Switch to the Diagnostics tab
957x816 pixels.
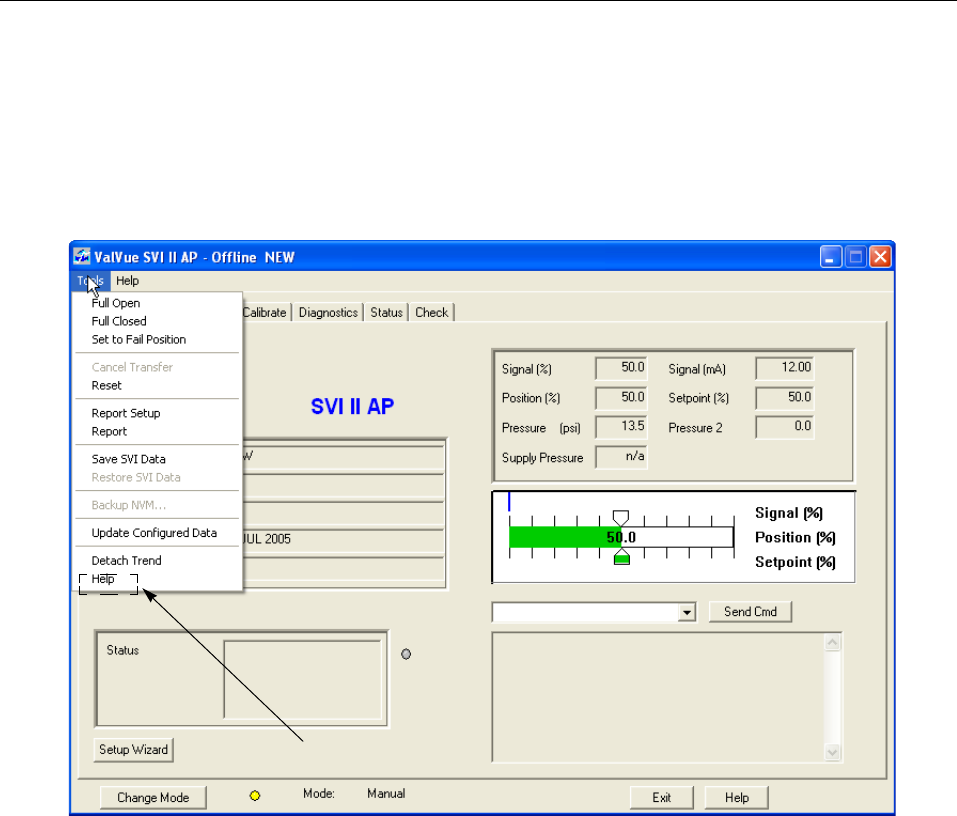(x=328, y=312)
